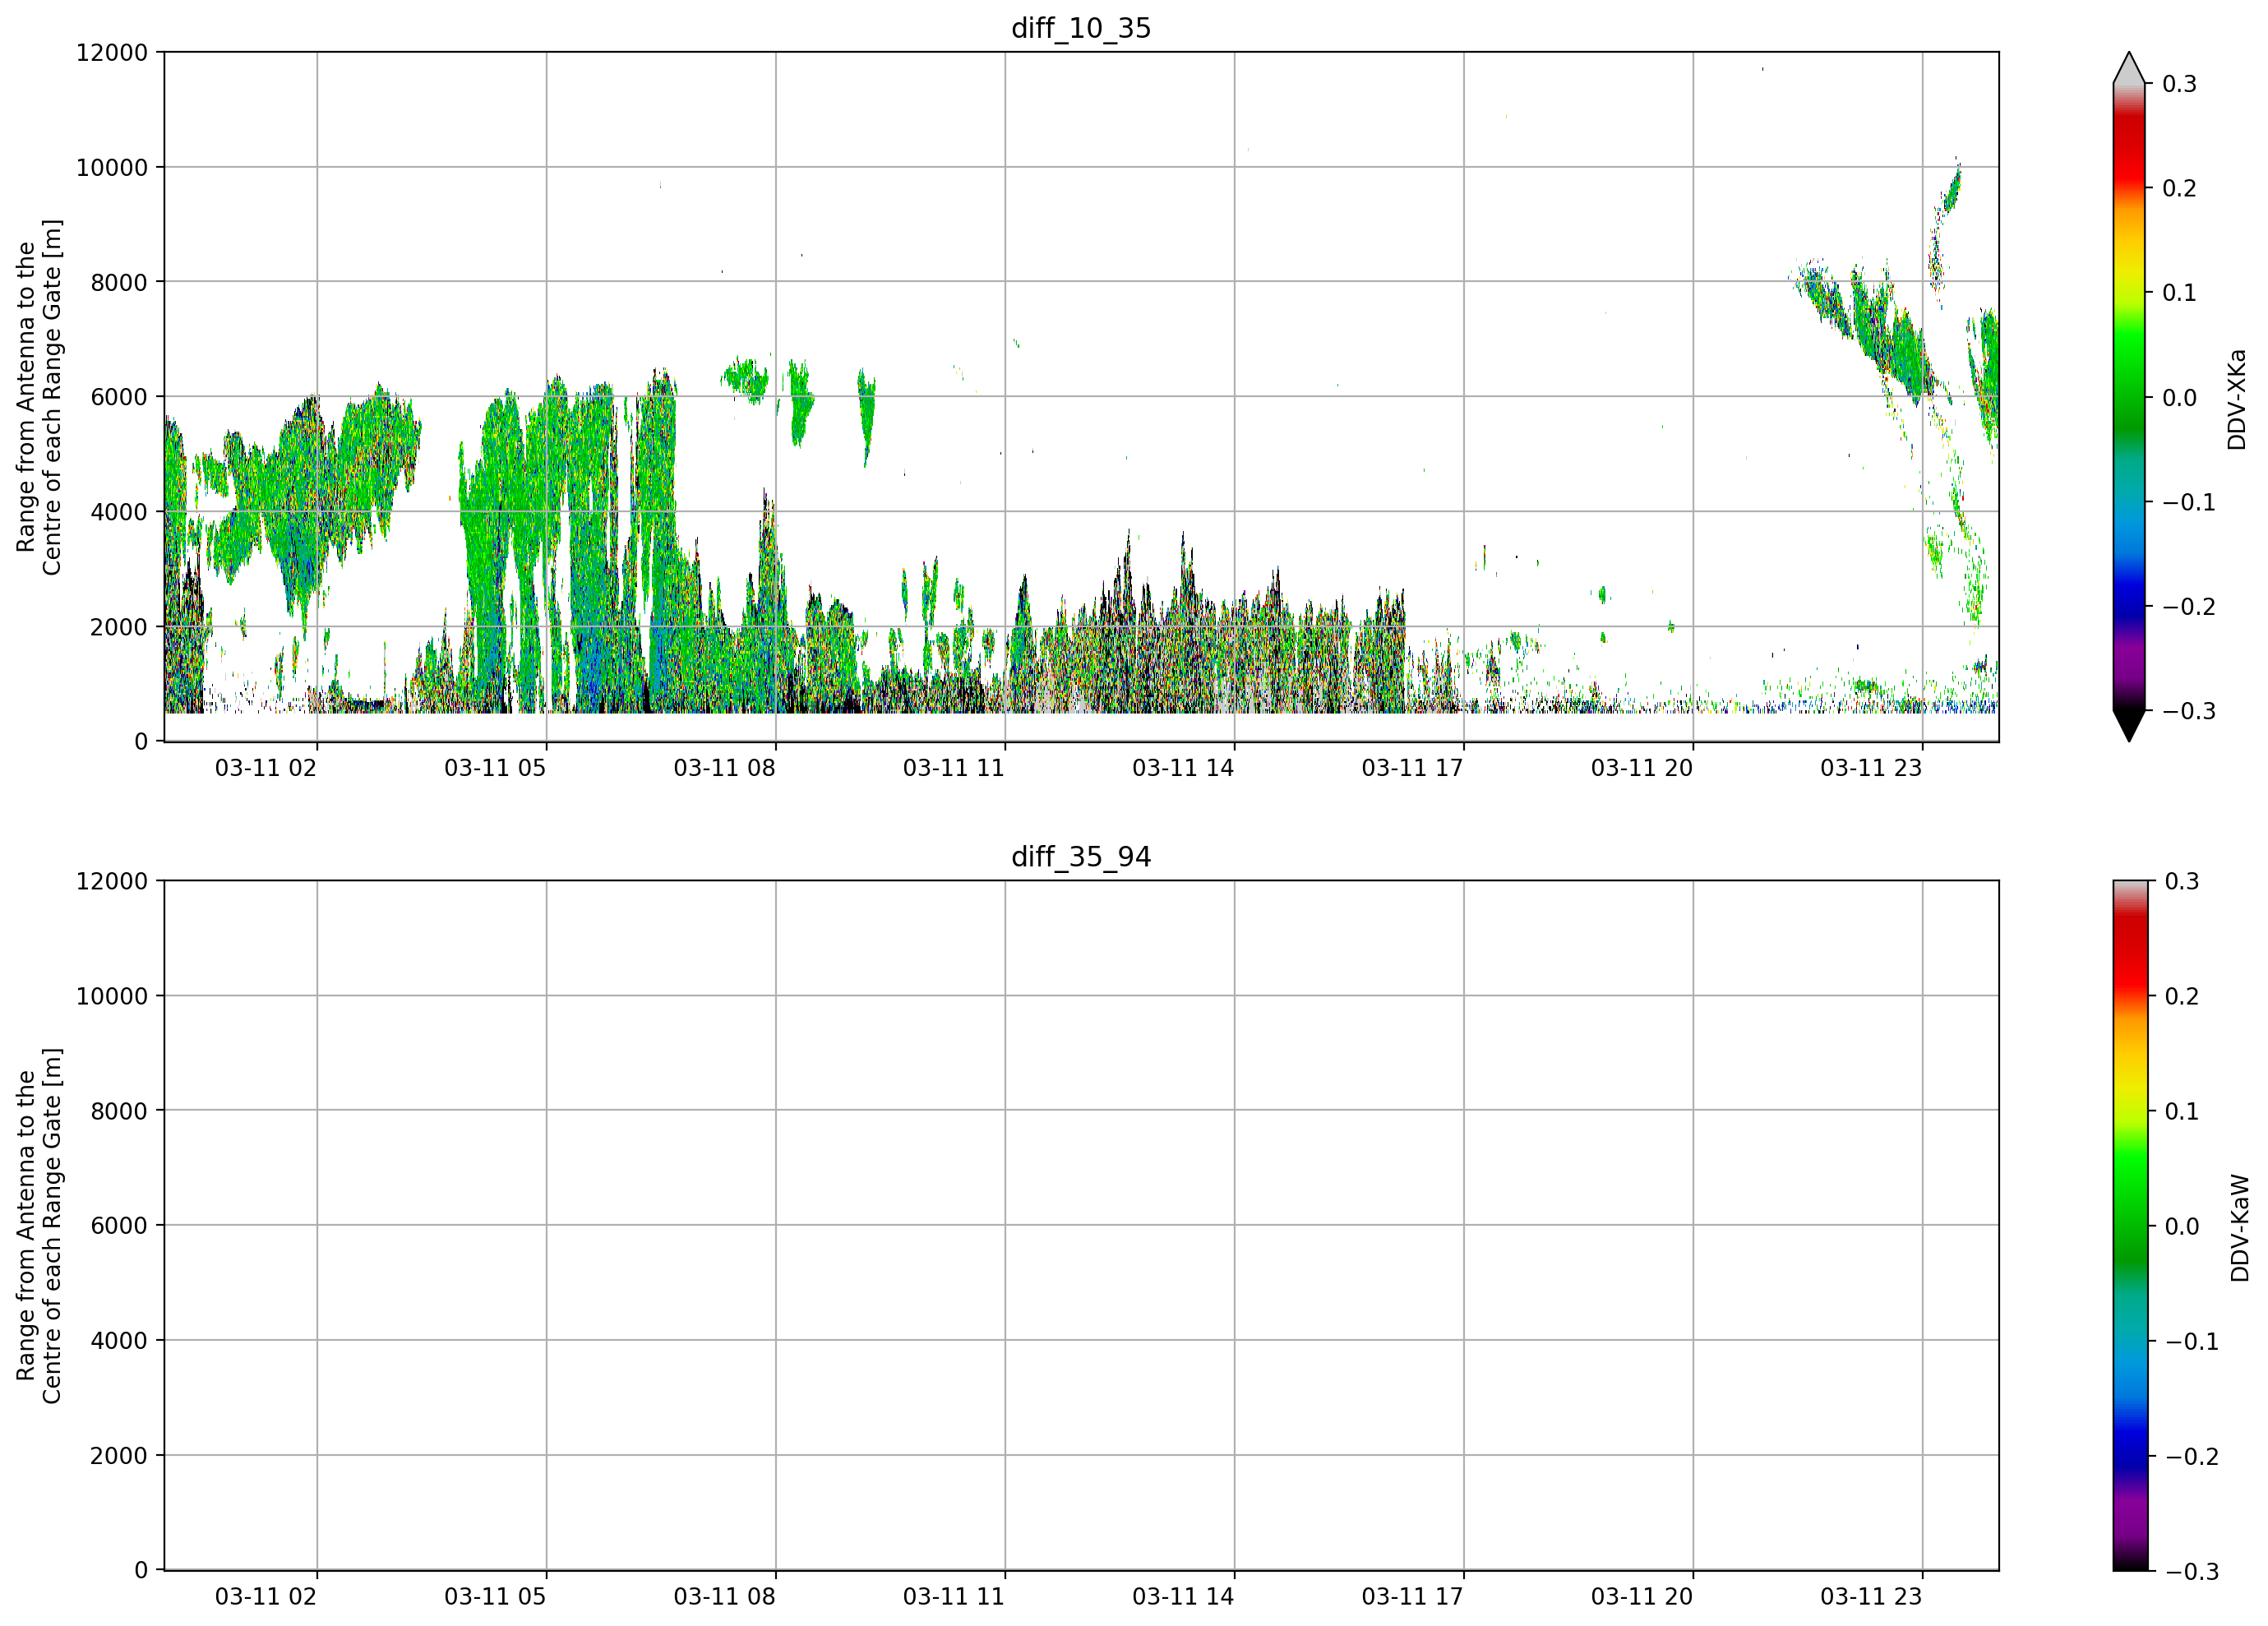This screenshot has width=2268, height=1626.
Task: Click y-tick 10000 on diff_35_94 plot
Action: tap(112, 996)
